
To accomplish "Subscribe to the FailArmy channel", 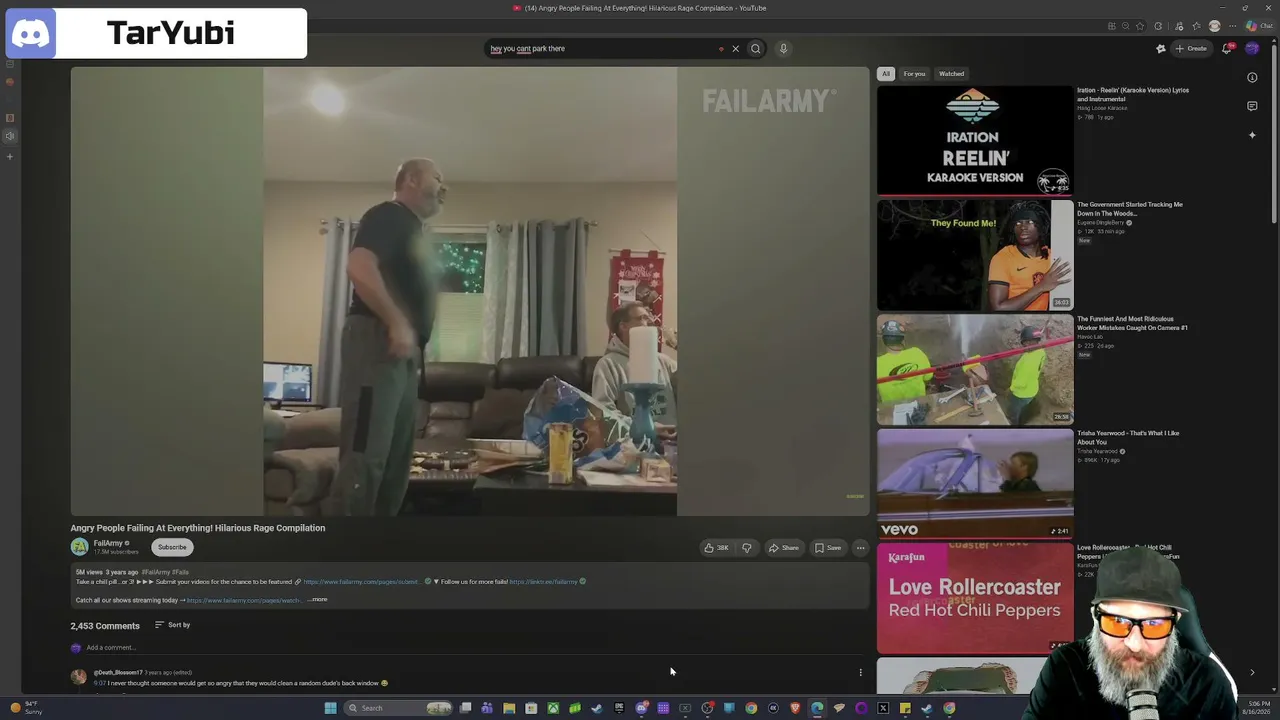I will point(172,547).
